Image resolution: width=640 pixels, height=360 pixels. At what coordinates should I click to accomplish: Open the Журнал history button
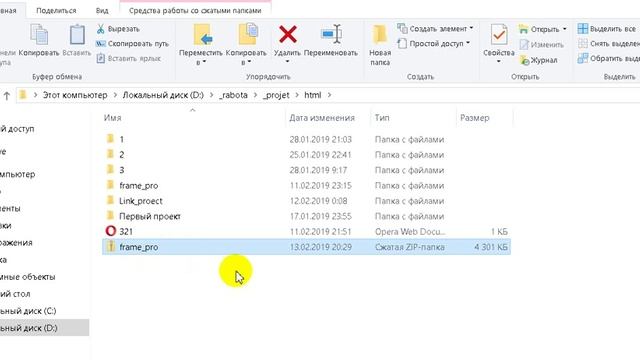click(x=538, y=60)
